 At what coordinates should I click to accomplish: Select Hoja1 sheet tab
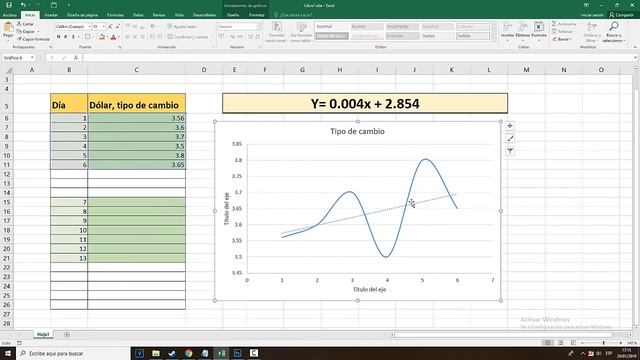[43, 335]
